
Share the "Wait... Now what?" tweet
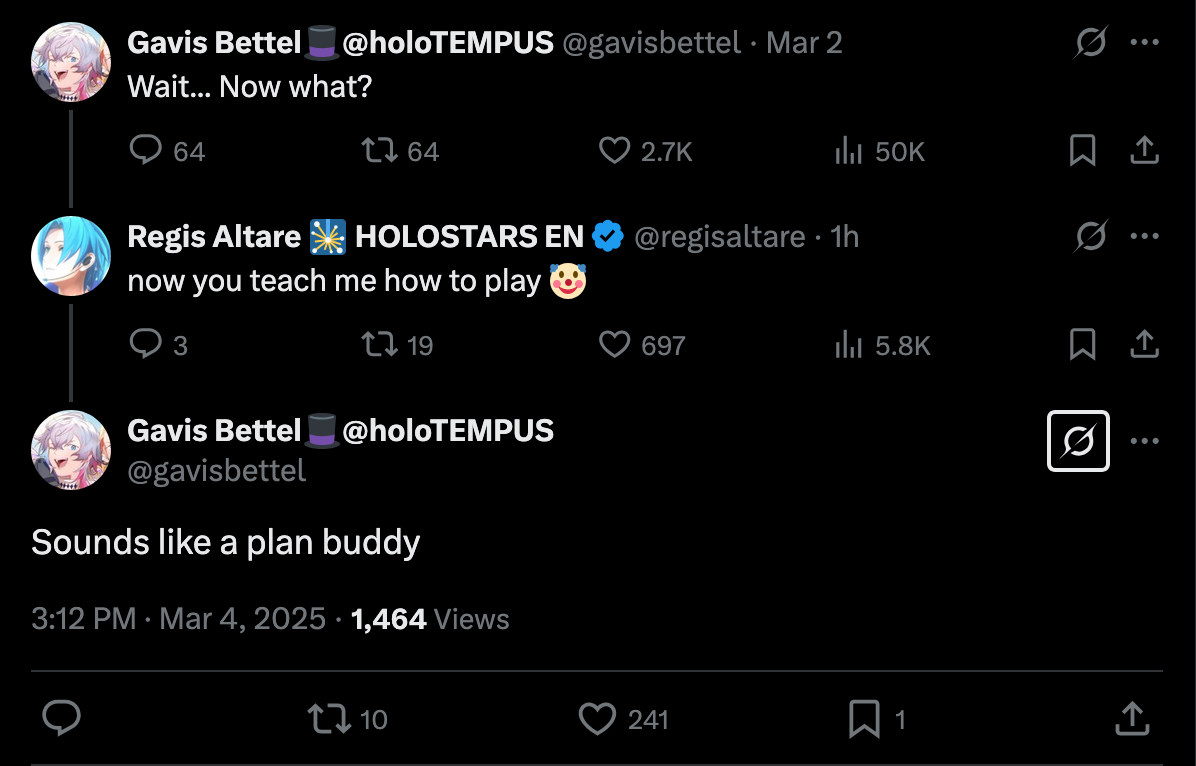tap(1144, 151)
